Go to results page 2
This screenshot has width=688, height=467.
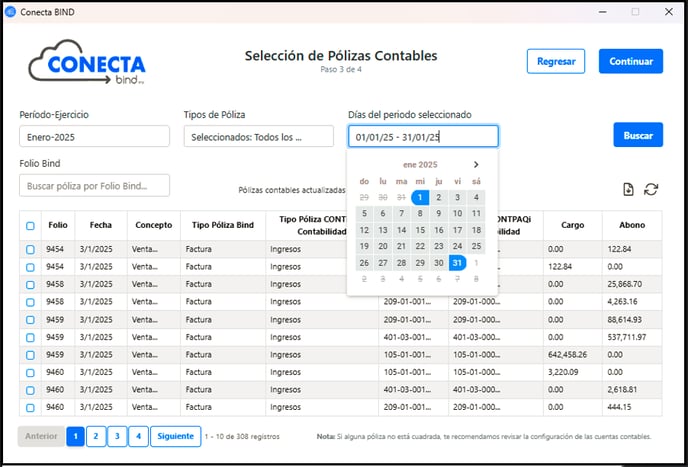click(x=96, y=436)
